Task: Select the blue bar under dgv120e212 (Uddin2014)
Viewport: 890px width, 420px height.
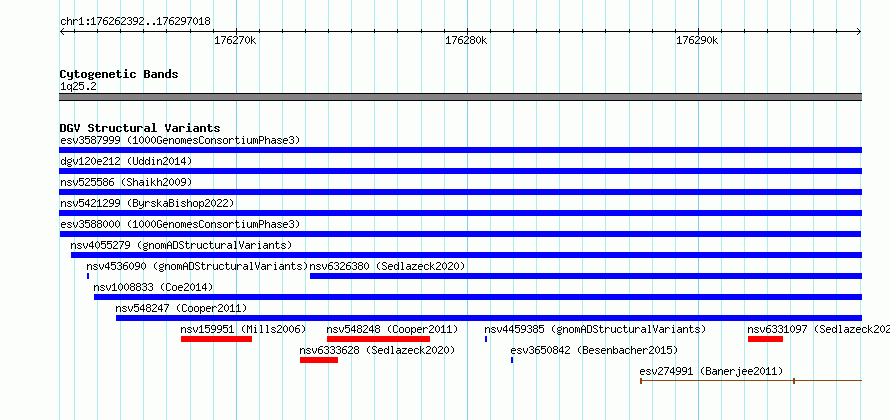Action: [x=460, y=171]
